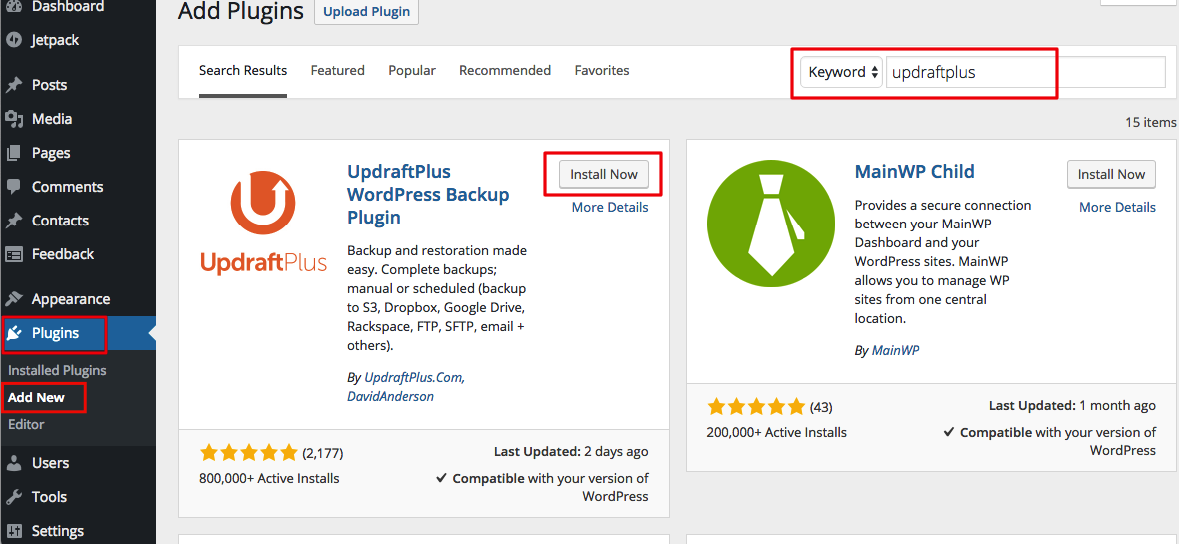
Task: Click the Pages sidebar icon
Action: (x=14, y=153)
